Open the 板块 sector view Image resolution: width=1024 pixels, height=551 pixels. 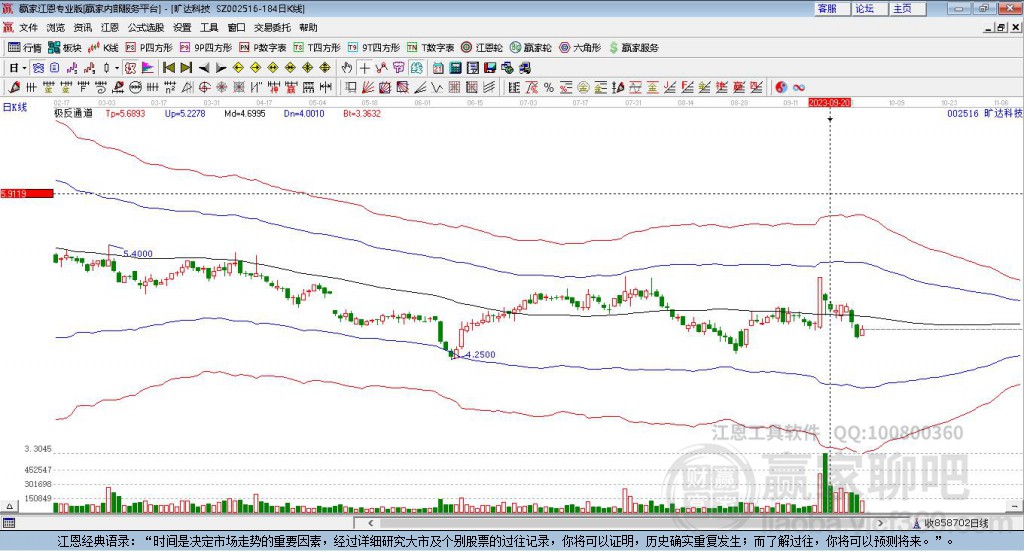tap(64, 48)
